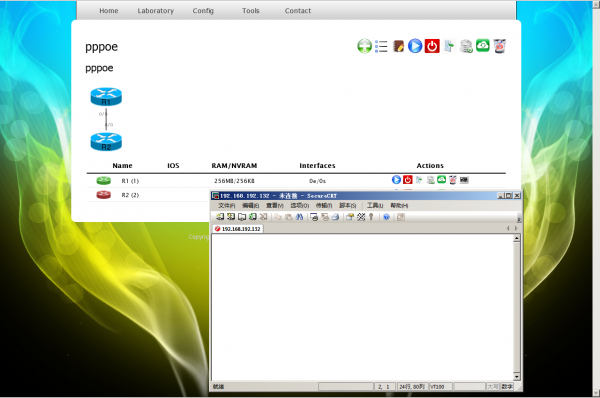Stop all devices with the large red power icon
The height and width of the screenshot is (398, 600).
pos(432,46)
